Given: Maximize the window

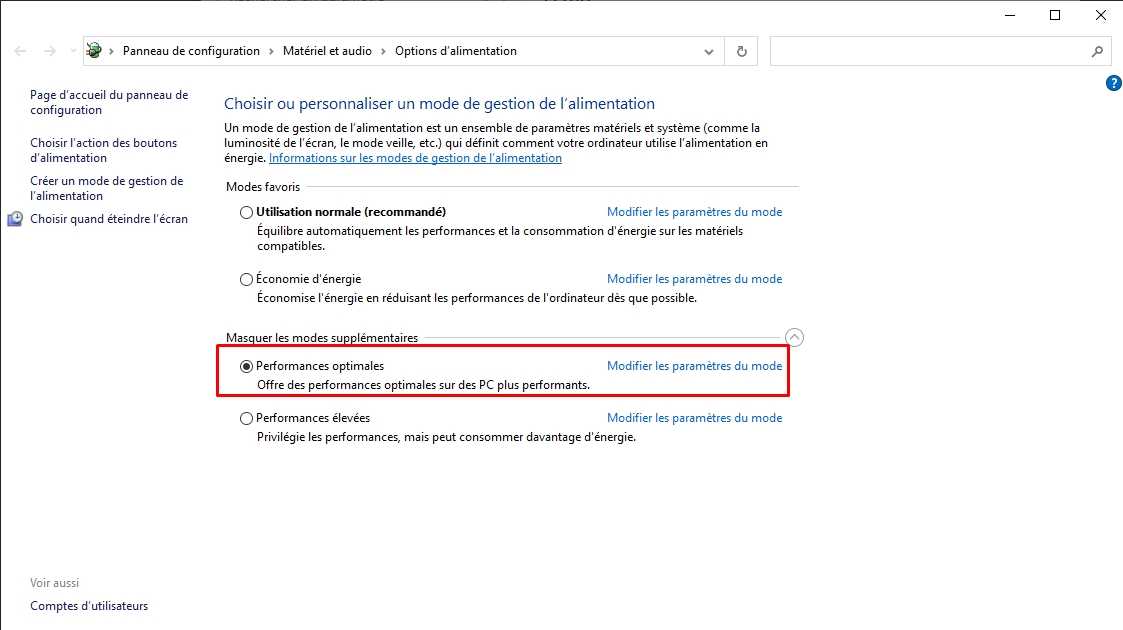Looking at the screenshot, I should (x=1055, y=15).
